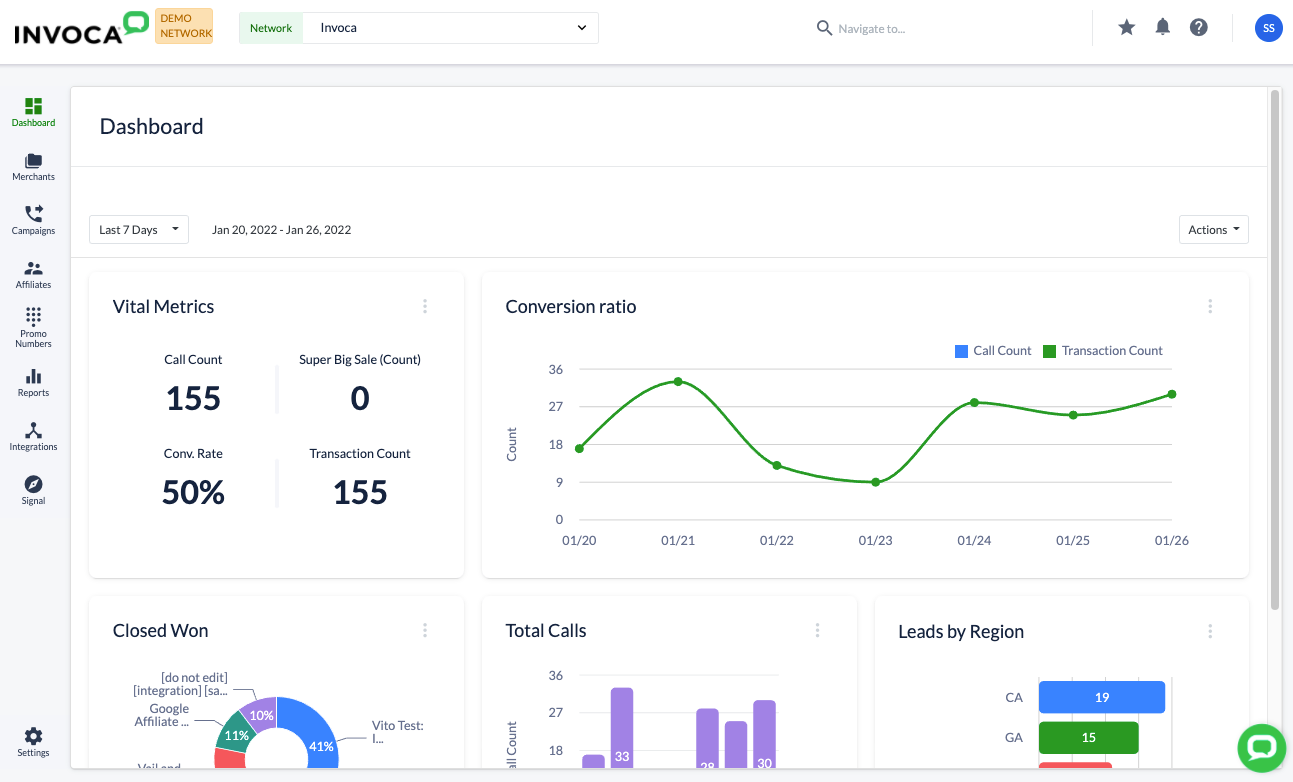Click the Conv. Rate value 50%
The height and width of the screenshot is (782, 1293).
coord(193,492)
